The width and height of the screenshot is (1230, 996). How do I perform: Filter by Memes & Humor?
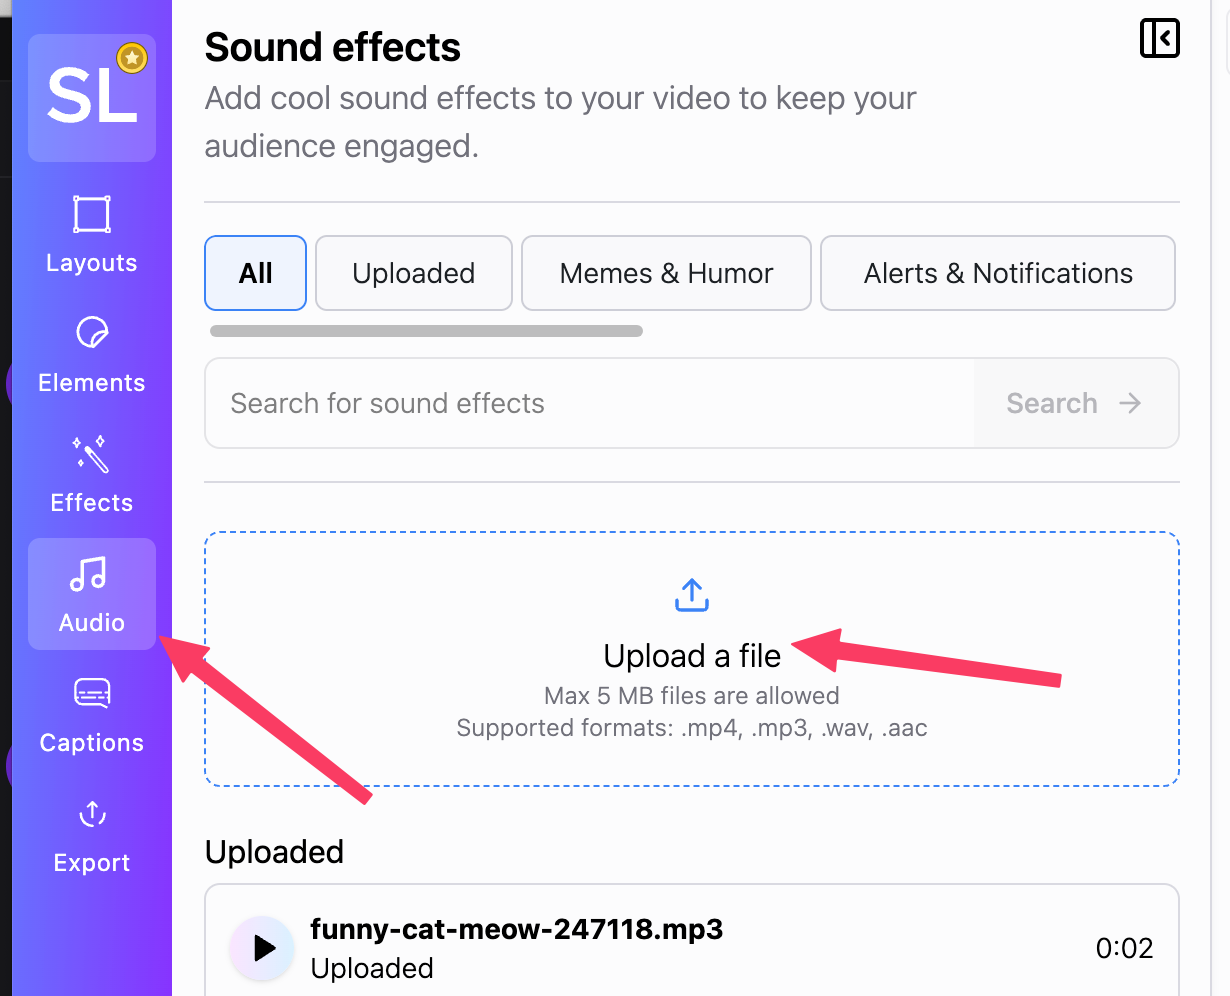coord(666,273)
